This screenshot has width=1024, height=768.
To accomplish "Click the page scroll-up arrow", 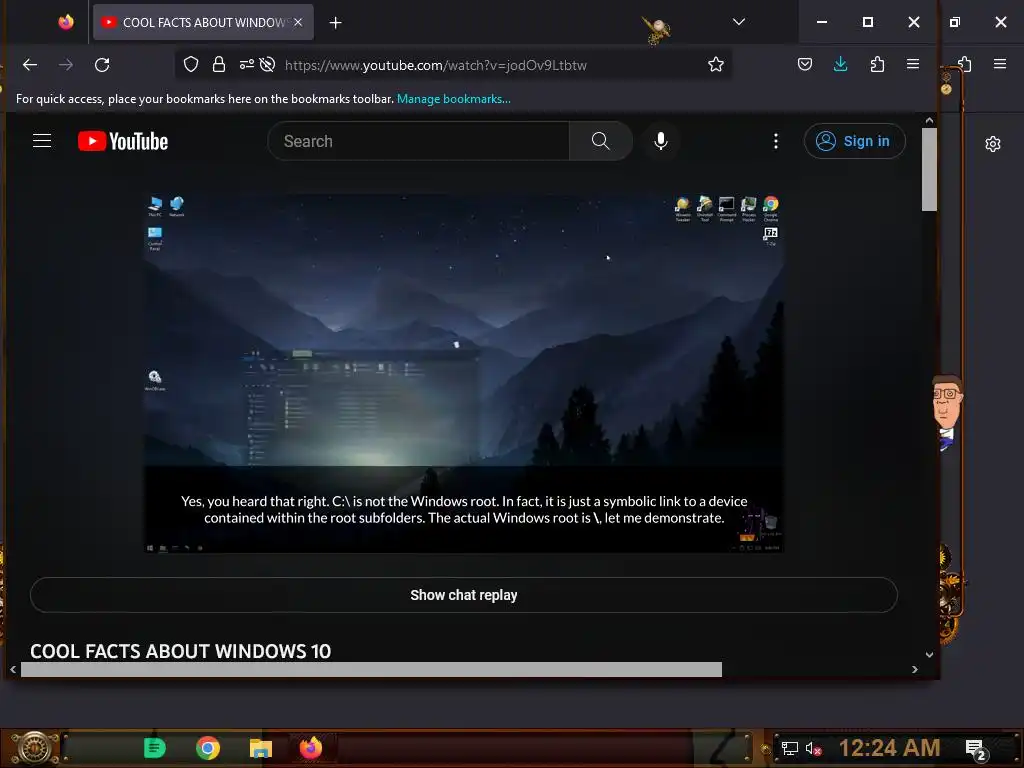I will tap(929, 121).
